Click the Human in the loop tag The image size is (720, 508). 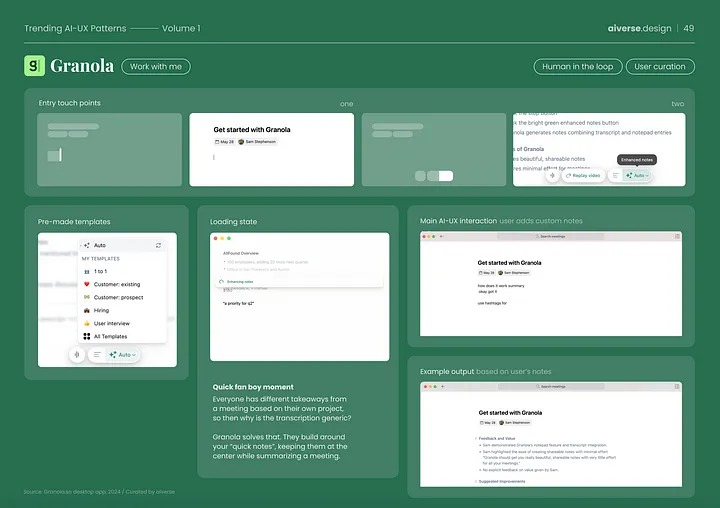pos(578,67)
